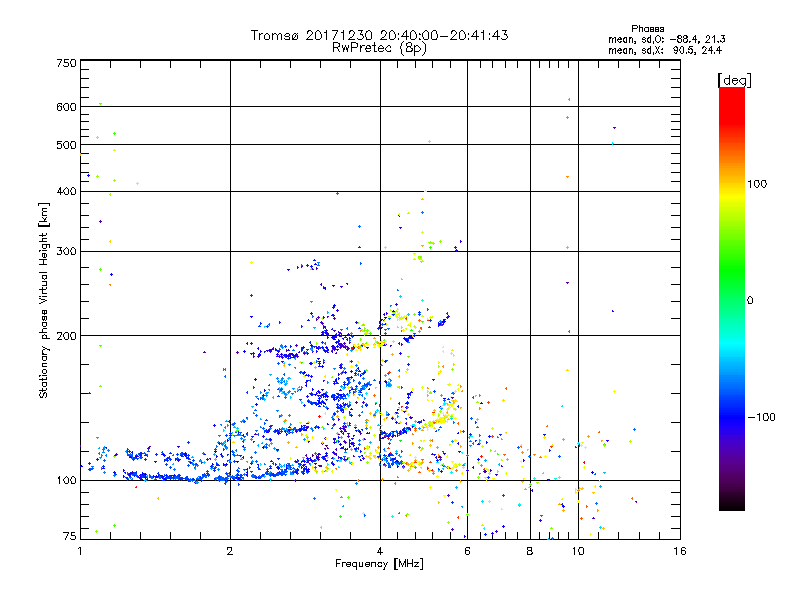
Task: Click the y-axis tick label '500'
Action: pyautogui.click(x=67, y=145)
